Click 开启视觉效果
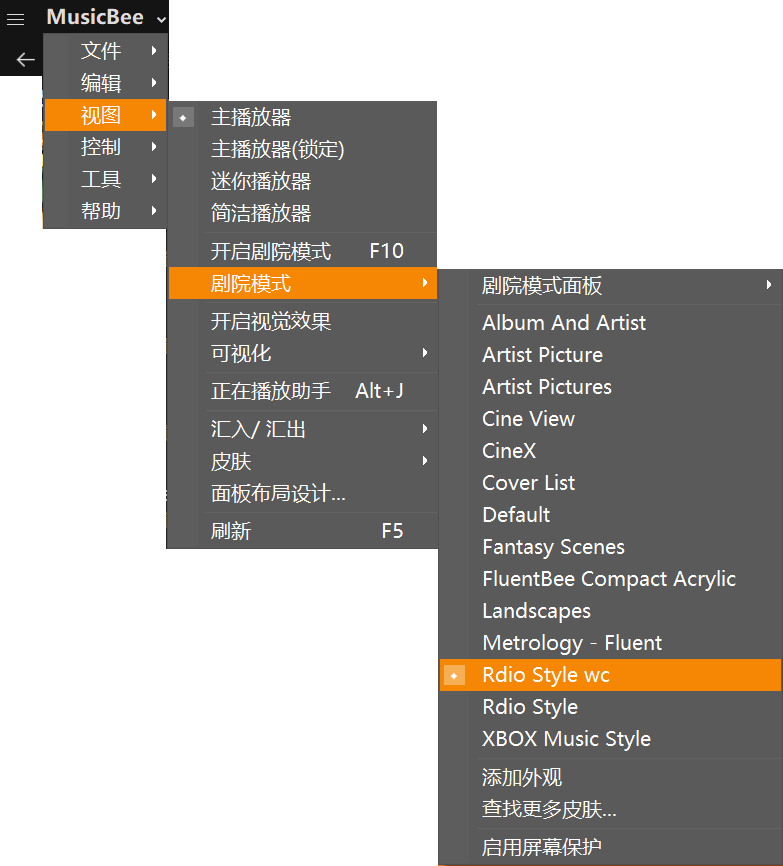 (x=303, y=321)
